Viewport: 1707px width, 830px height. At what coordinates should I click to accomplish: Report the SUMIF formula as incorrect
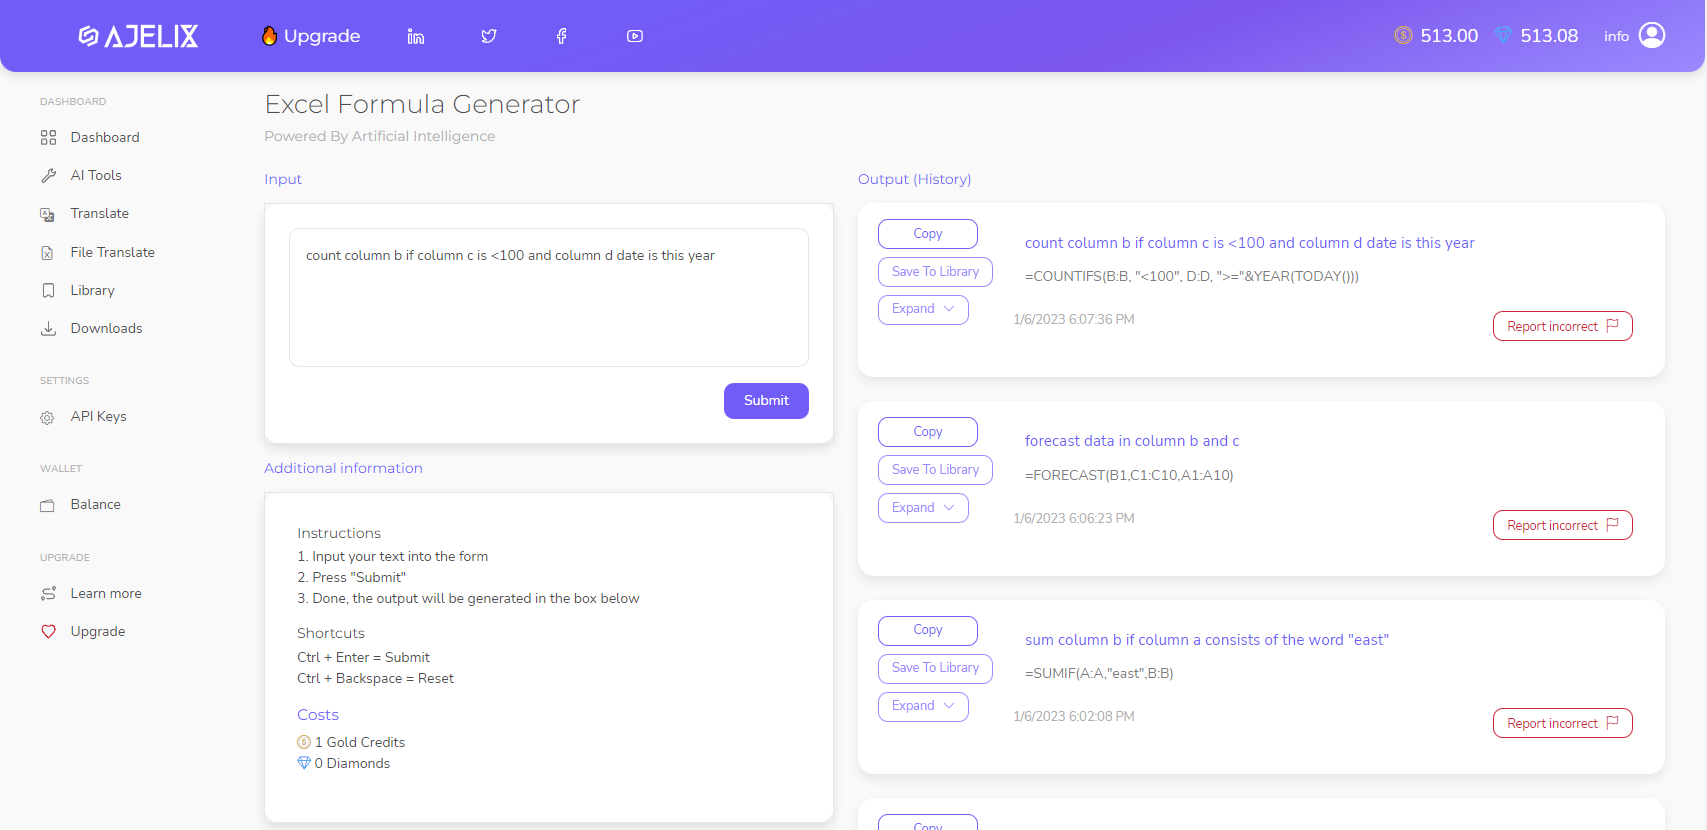coord(1562,723)
